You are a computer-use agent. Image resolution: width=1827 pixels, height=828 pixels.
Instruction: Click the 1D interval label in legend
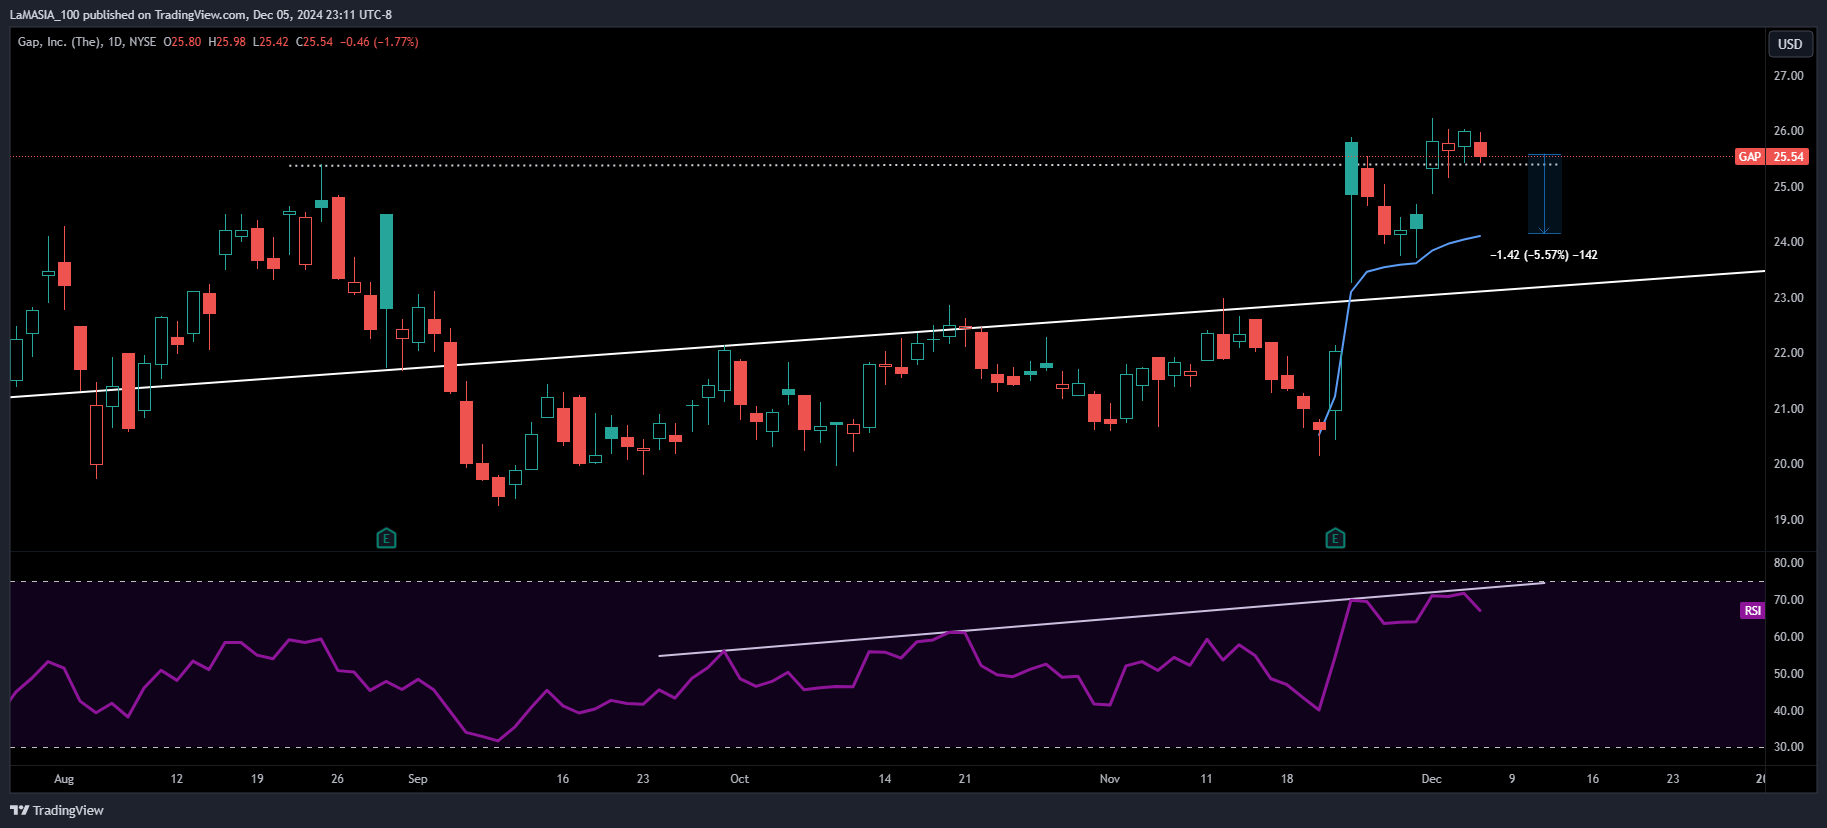pos(115,42)
